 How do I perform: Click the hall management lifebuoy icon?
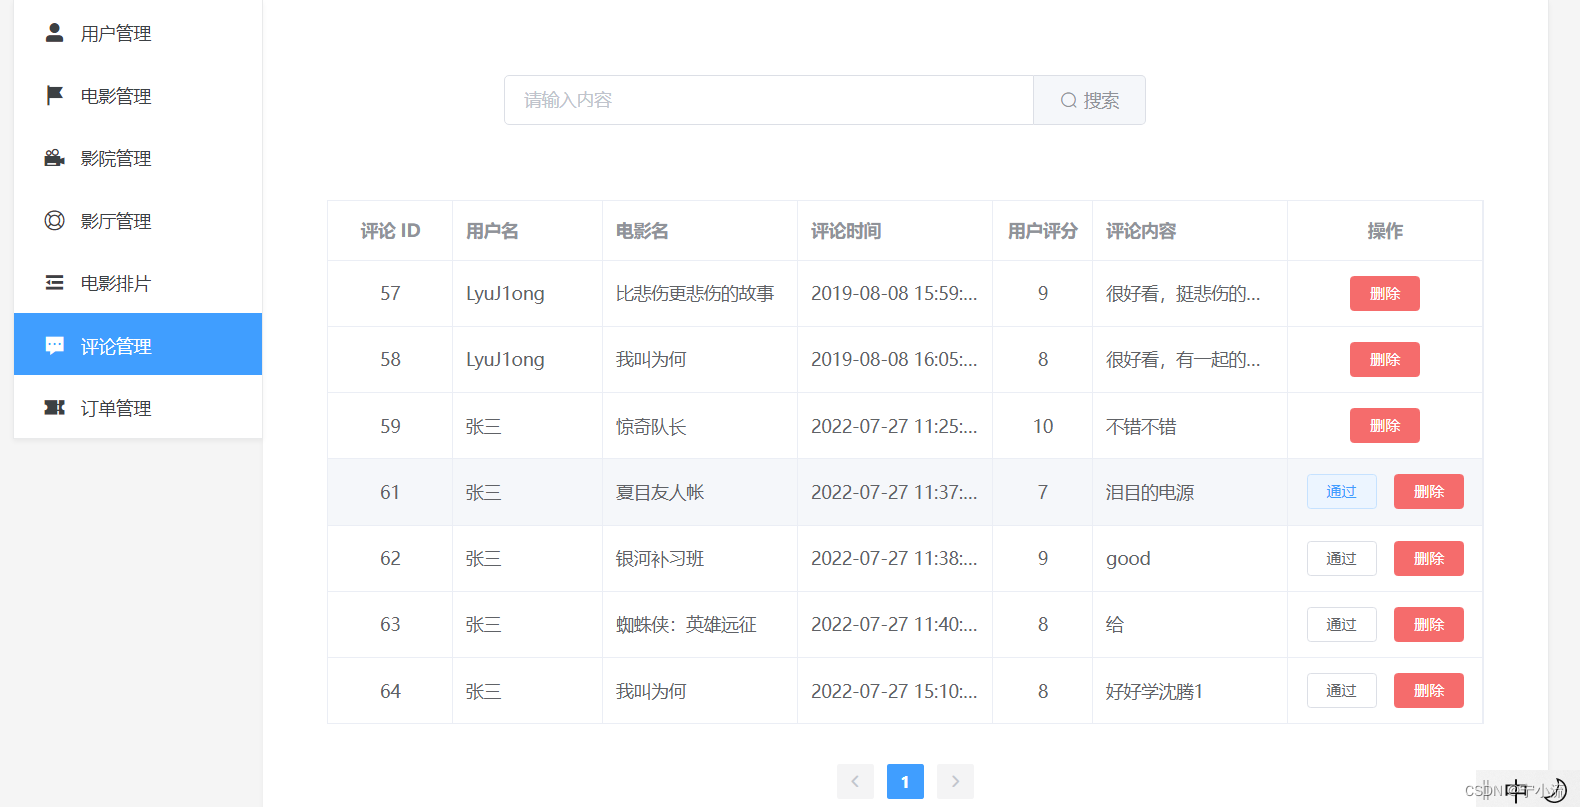click(55, 221)
